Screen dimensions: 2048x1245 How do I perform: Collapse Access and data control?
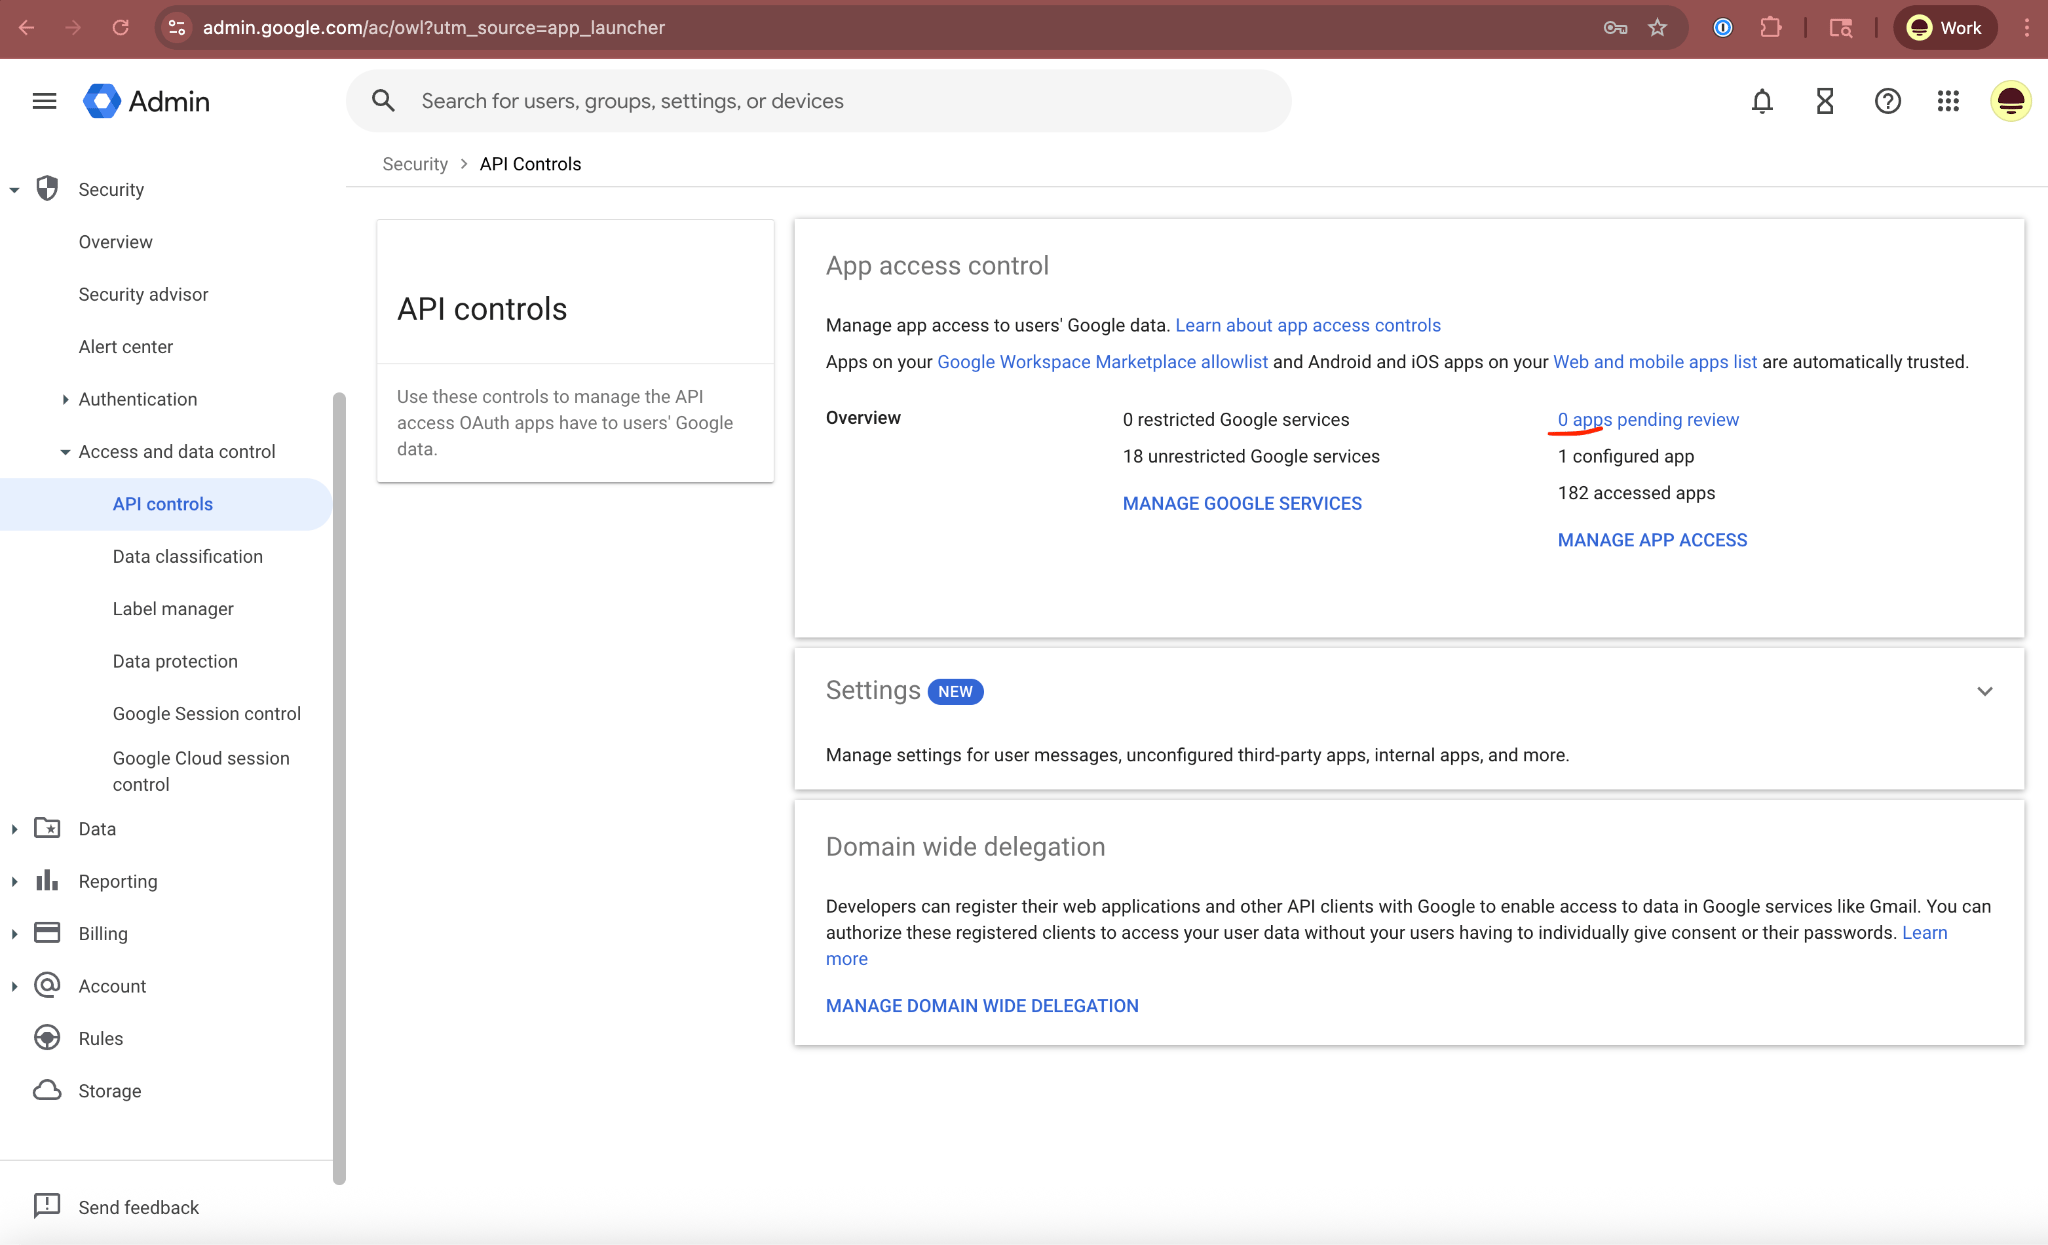point(65,452)
